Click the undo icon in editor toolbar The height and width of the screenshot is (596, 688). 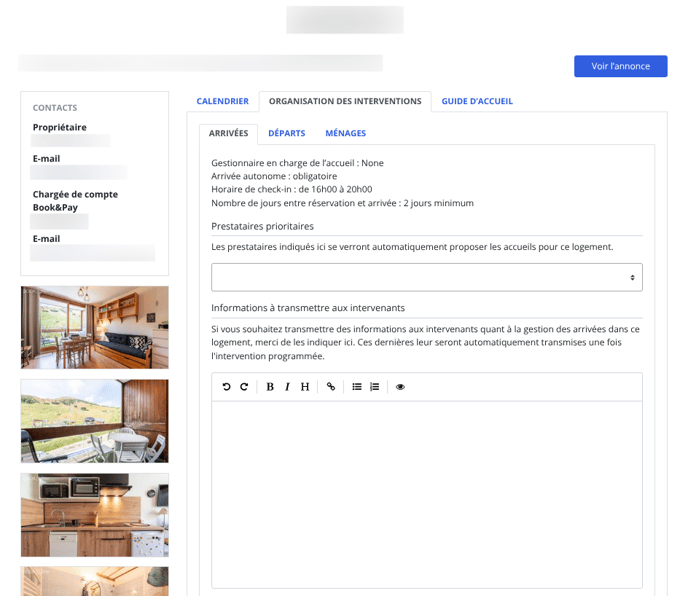(227, 387)
